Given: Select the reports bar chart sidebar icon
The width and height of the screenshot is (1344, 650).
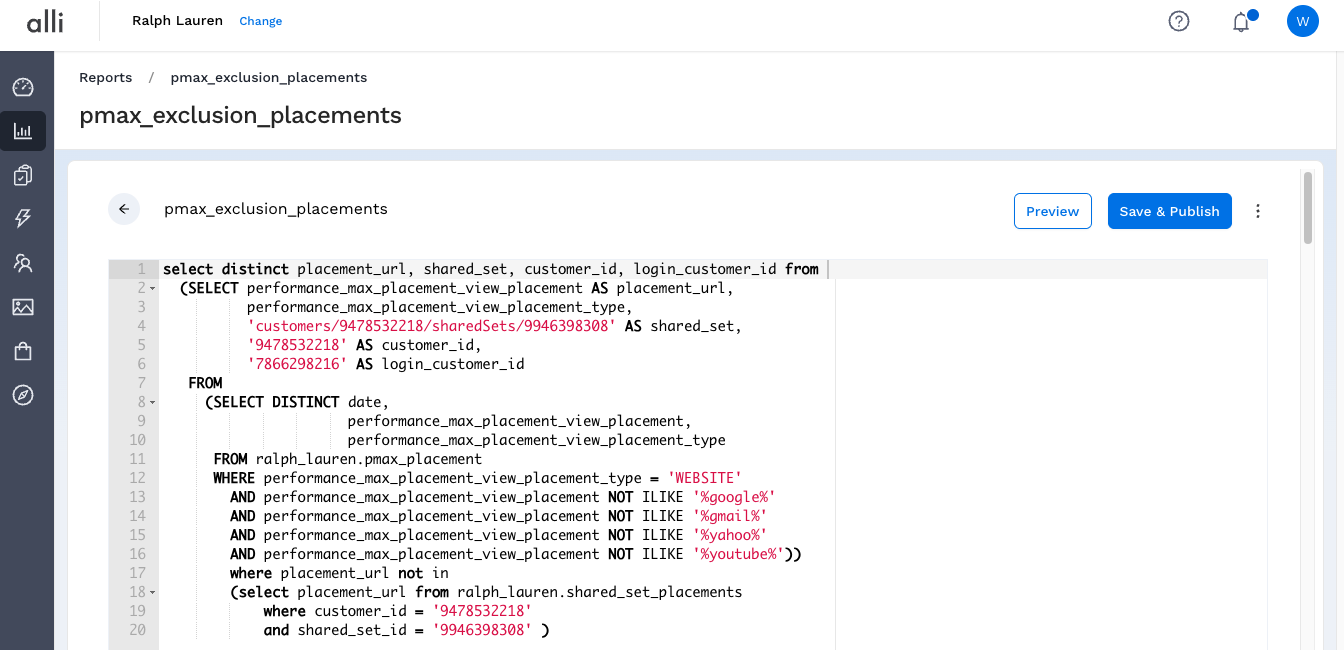Looking at the screenshot, I should pos(23,131).
